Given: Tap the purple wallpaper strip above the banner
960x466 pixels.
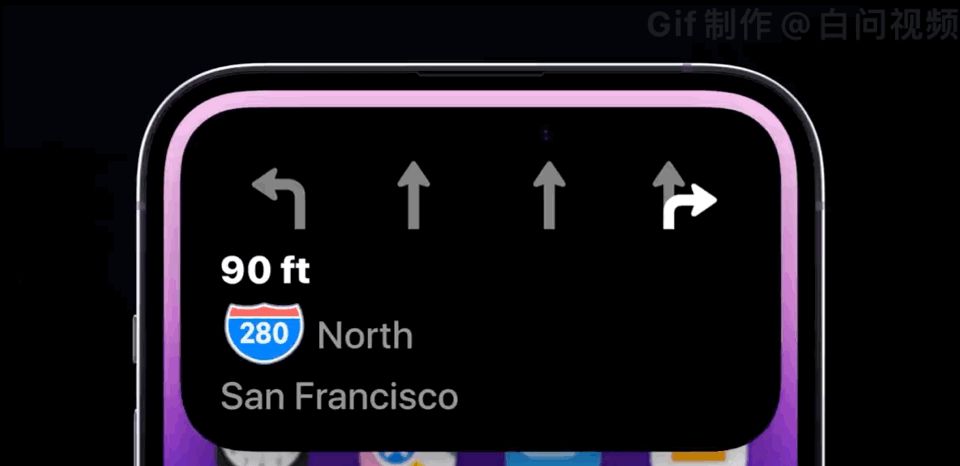Looking at the screenshot, I should click(x=481, y=99).
